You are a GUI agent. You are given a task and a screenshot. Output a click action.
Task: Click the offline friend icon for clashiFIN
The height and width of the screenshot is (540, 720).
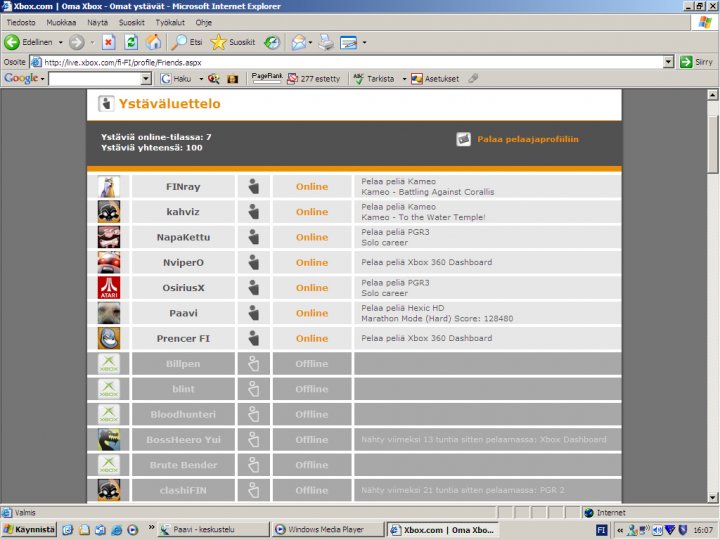coord(253,490)
